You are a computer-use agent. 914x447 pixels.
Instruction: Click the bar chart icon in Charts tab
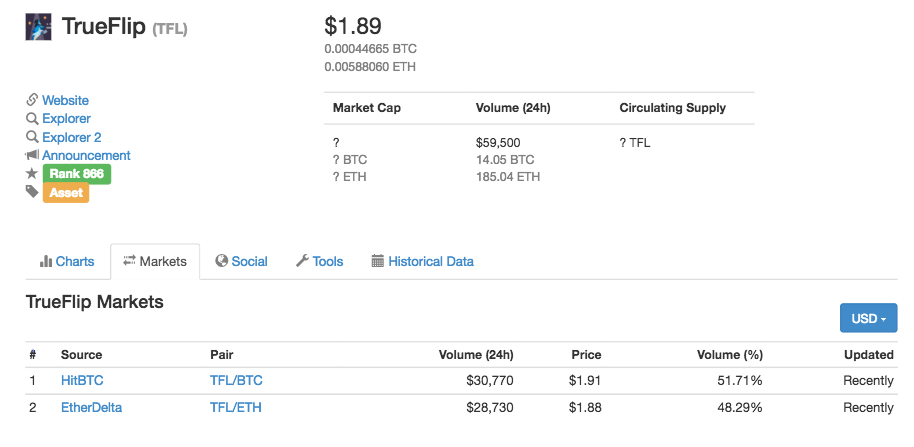[46, 261]
